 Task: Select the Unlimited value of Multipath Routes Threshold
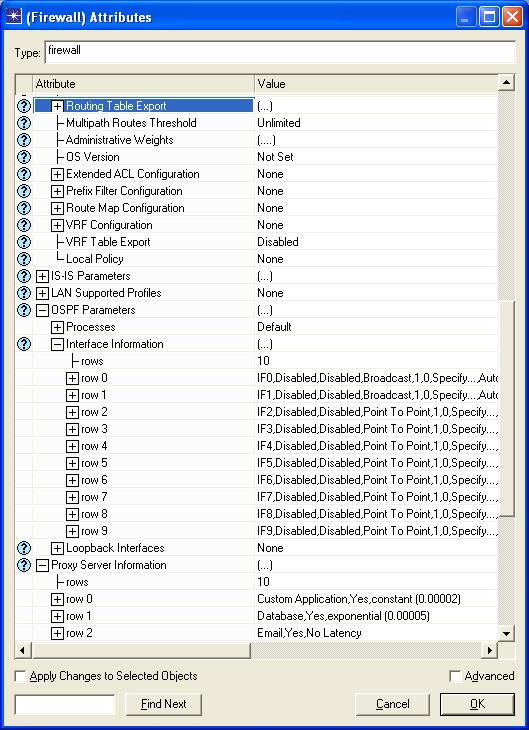[278, 123]
